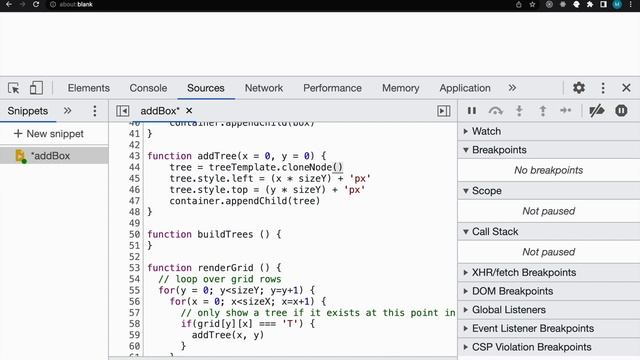Select the addBox editor tab
The image size is (640, 360).
point(160,111)
